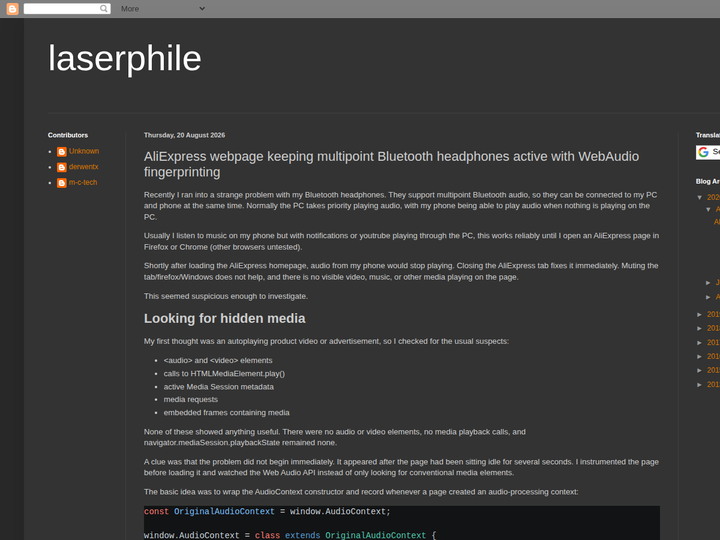This screenshot has width=720, height=540.
Task: Click the Blogger logo in the navbar
Action: 12,9
